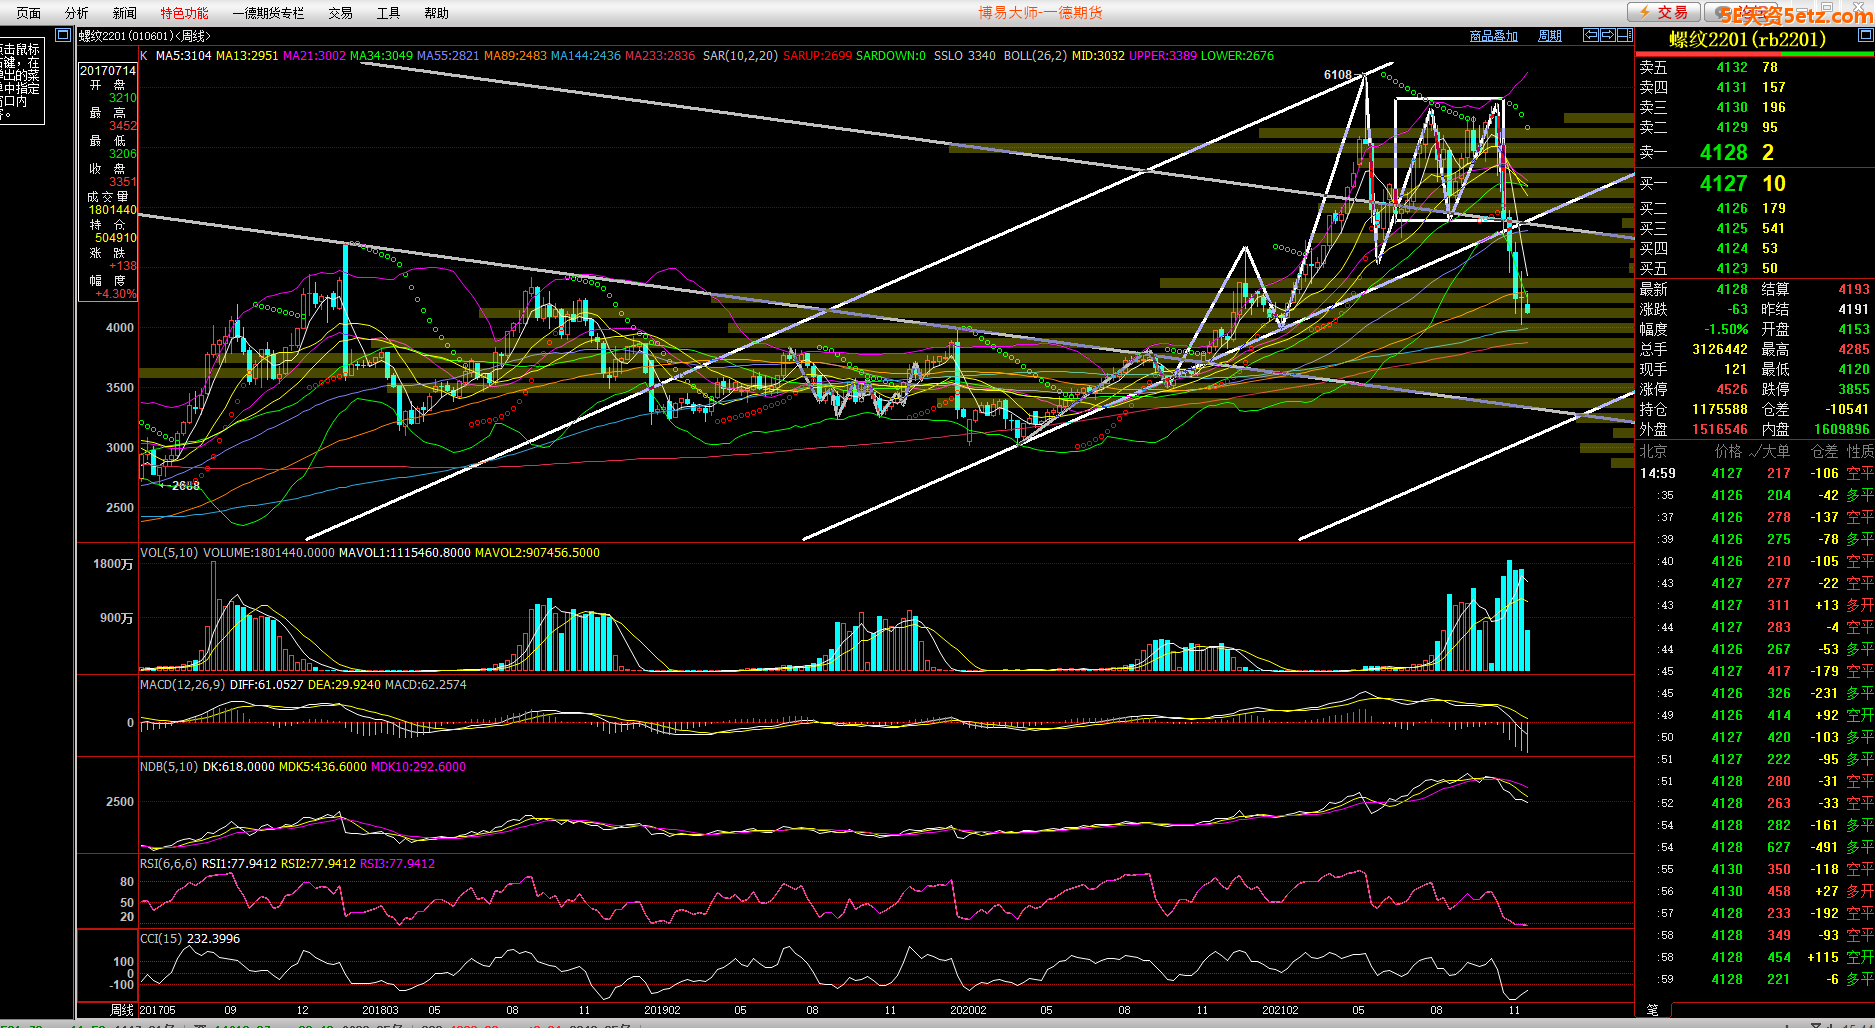Click the 周线 period label at chart bottom
Viewport: 1875px width, 1028px height.
pyautogui.click(x=121, y=1010)
